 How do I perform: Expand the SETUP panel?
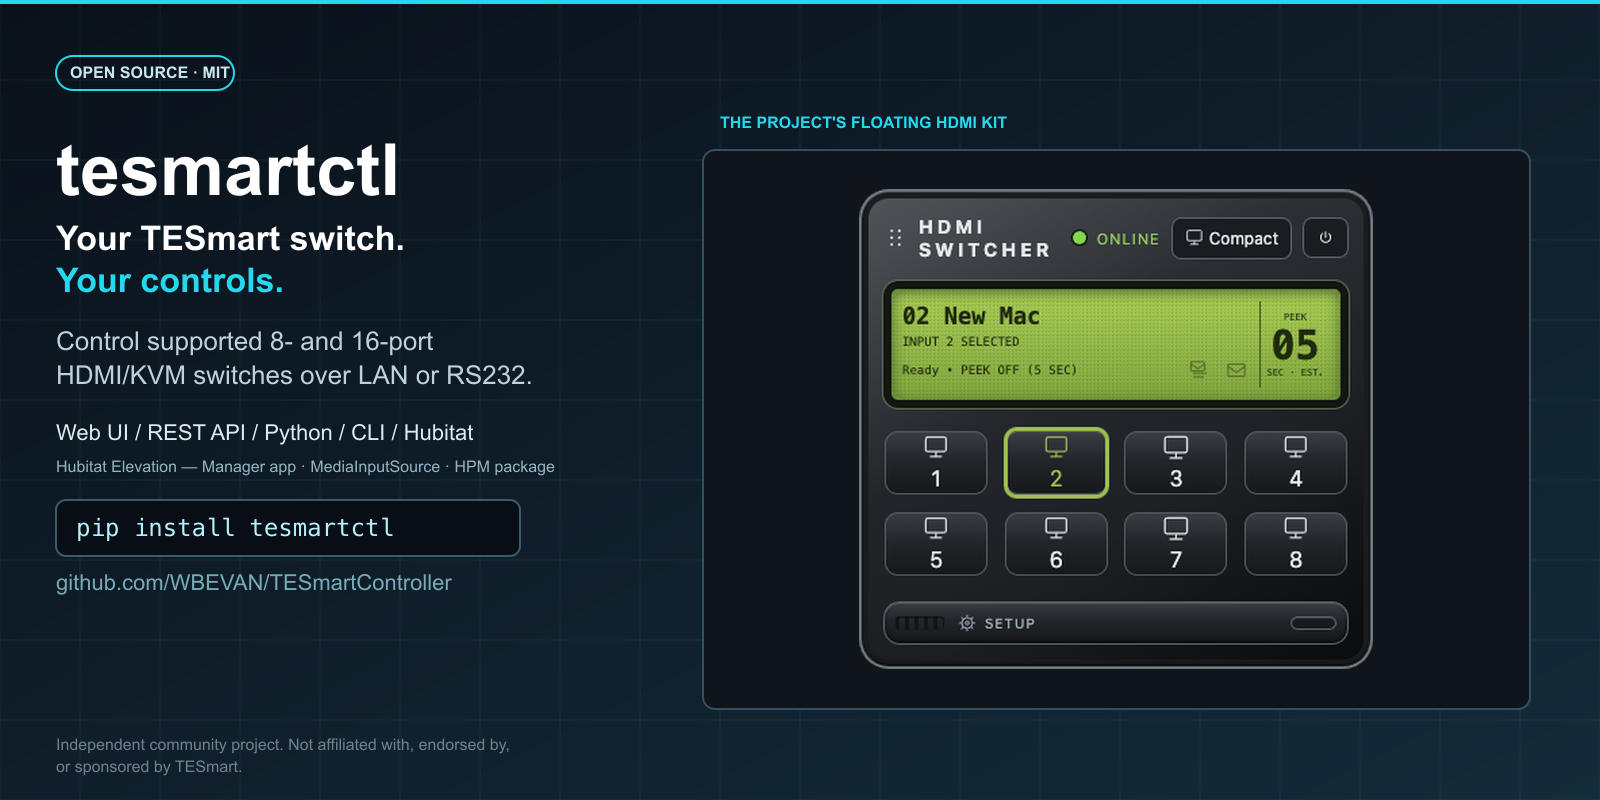pos(1116,623)
